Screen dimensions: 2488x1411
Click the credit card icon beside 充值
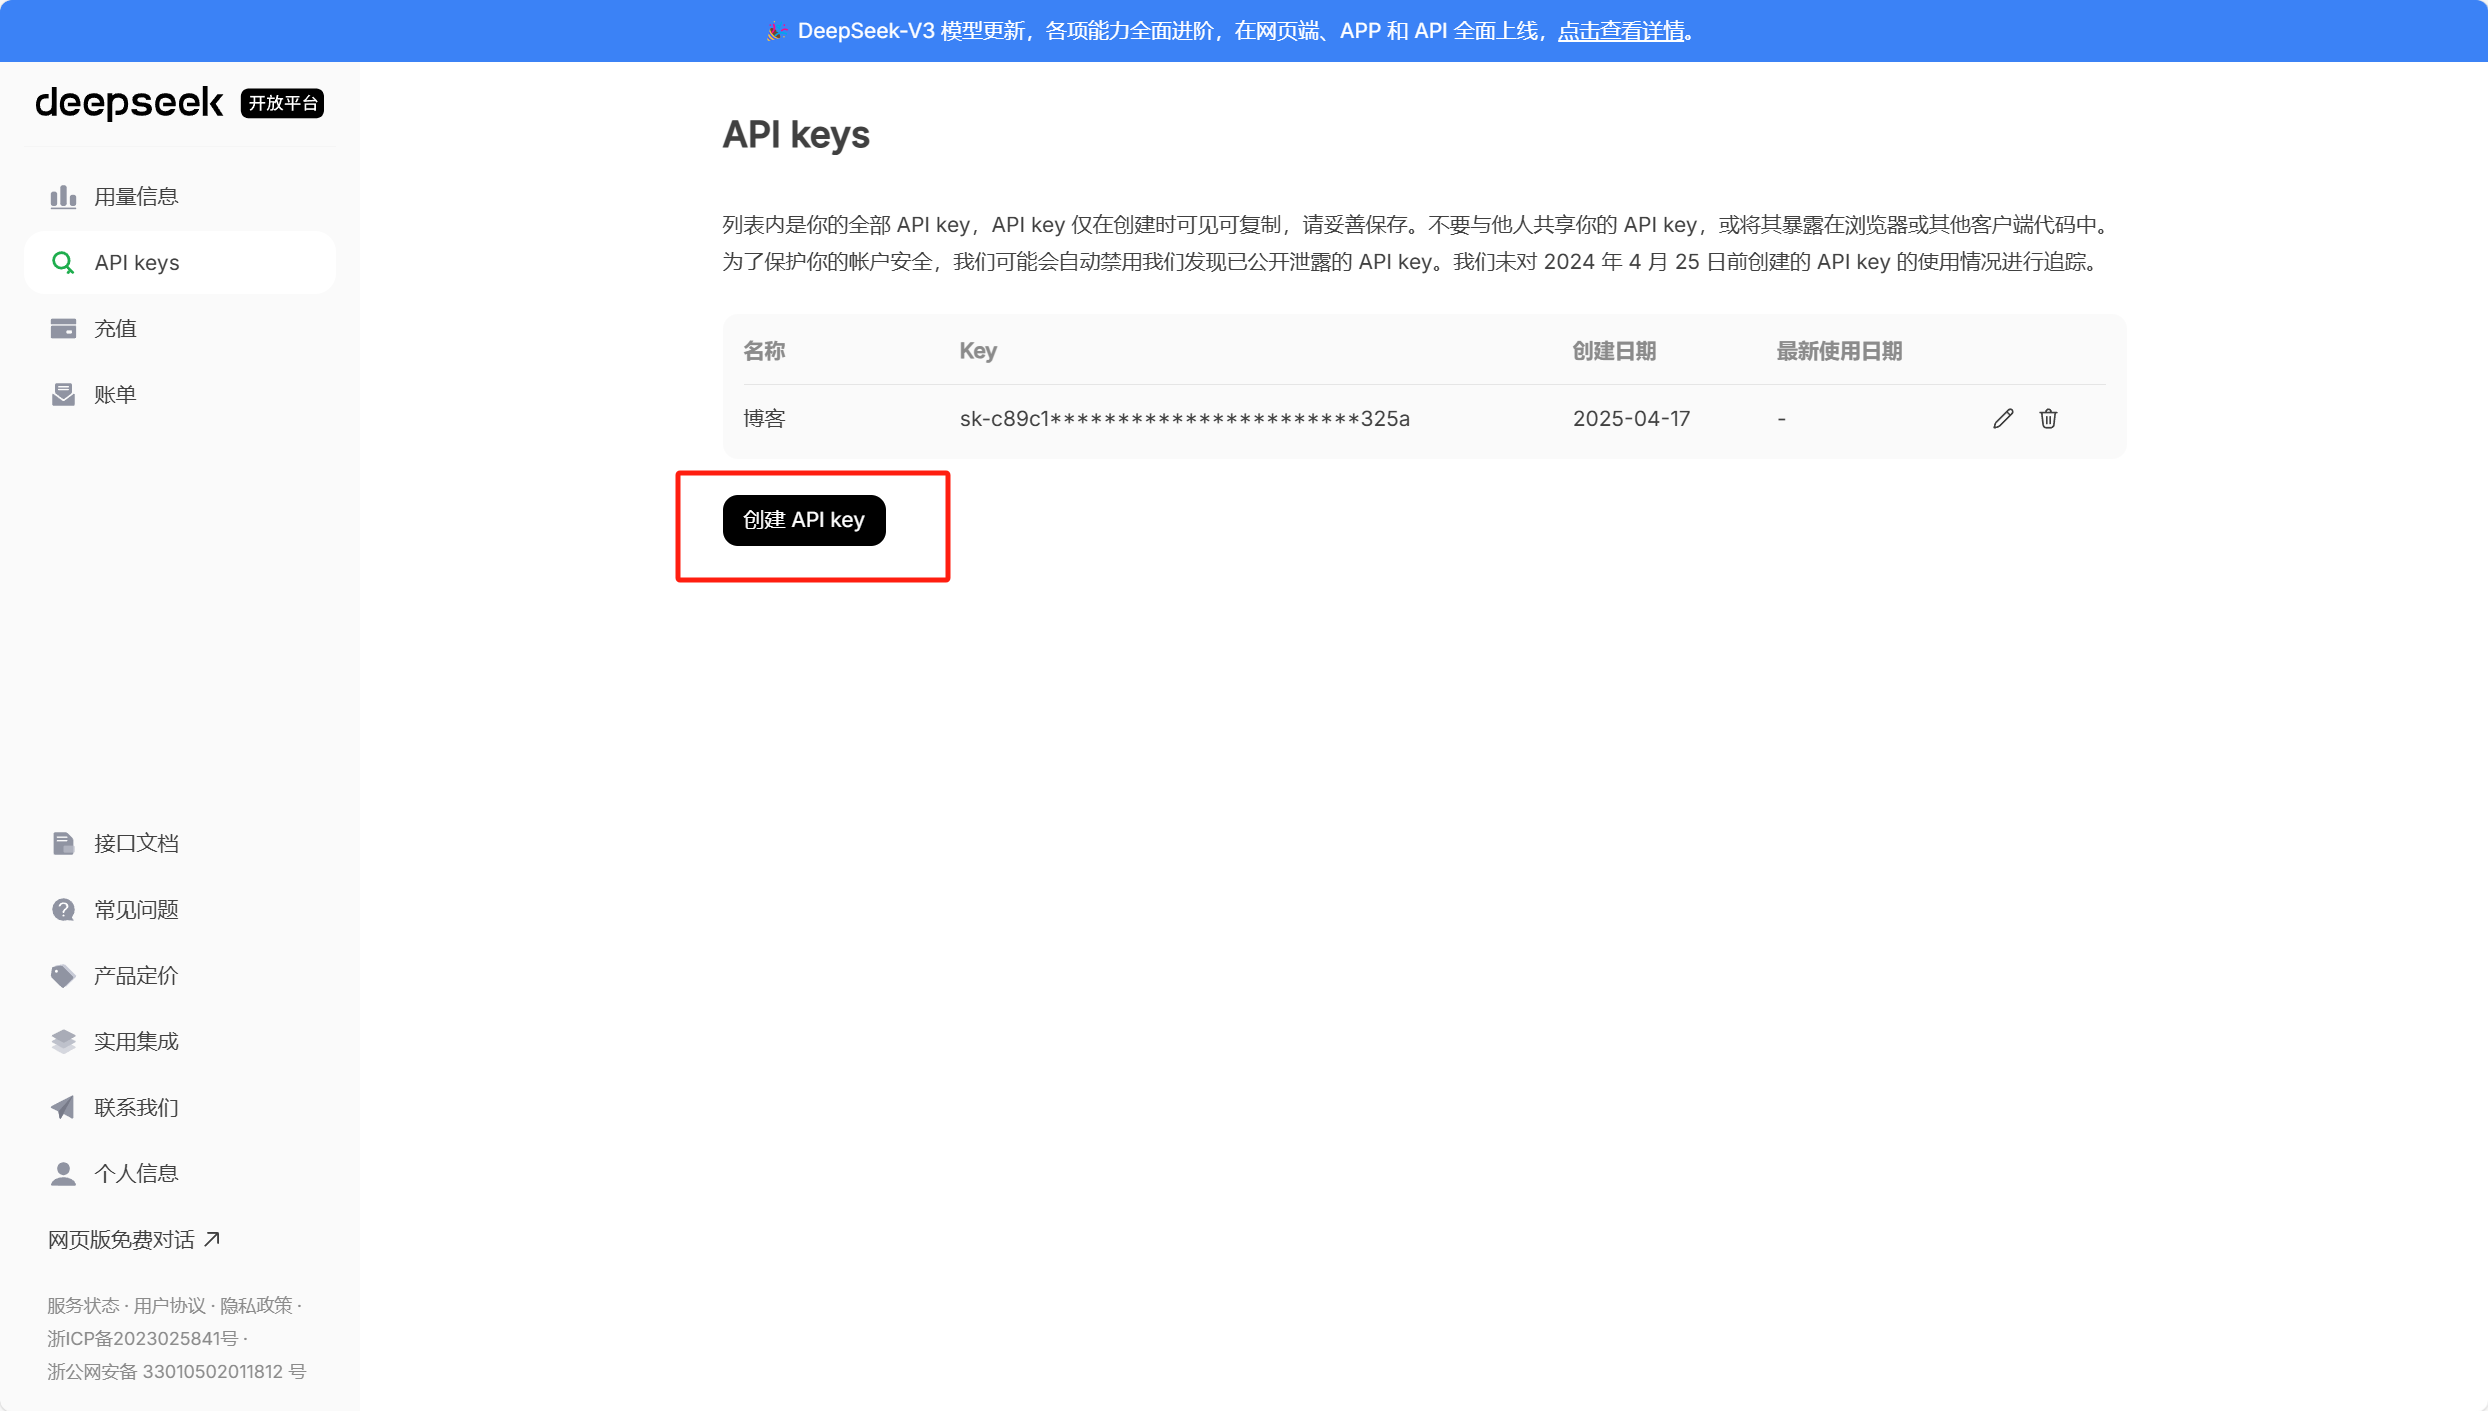point(63,329)
